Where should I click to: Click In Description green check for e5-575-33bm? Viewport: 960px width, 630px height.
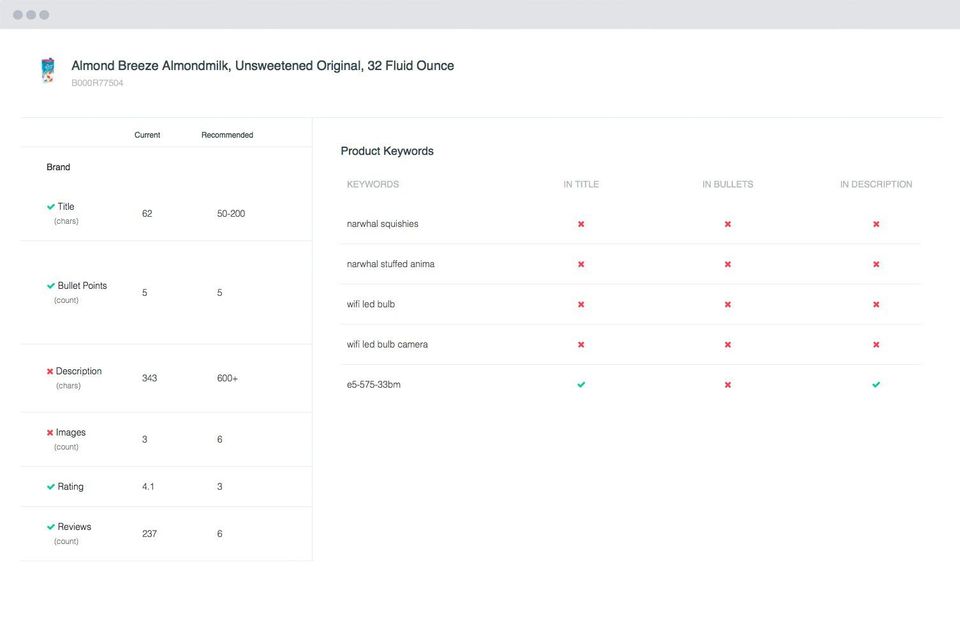[x=876, y=384]
